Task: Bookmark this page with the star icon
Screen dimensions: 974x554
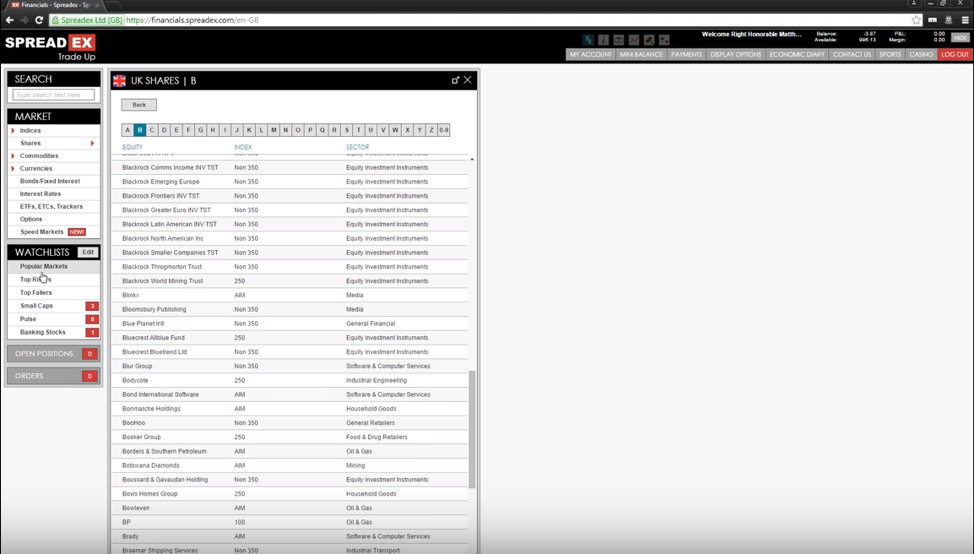Action: (916, 20)
